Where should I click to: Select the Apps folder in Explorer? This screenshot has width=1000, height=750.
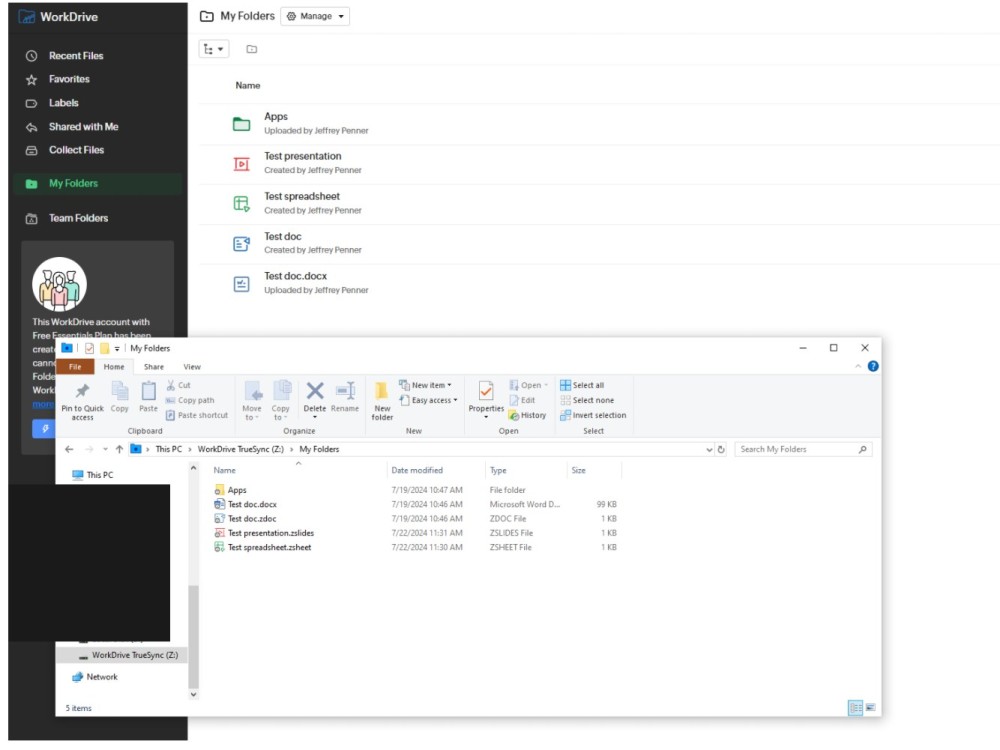[x=237, y=490]
